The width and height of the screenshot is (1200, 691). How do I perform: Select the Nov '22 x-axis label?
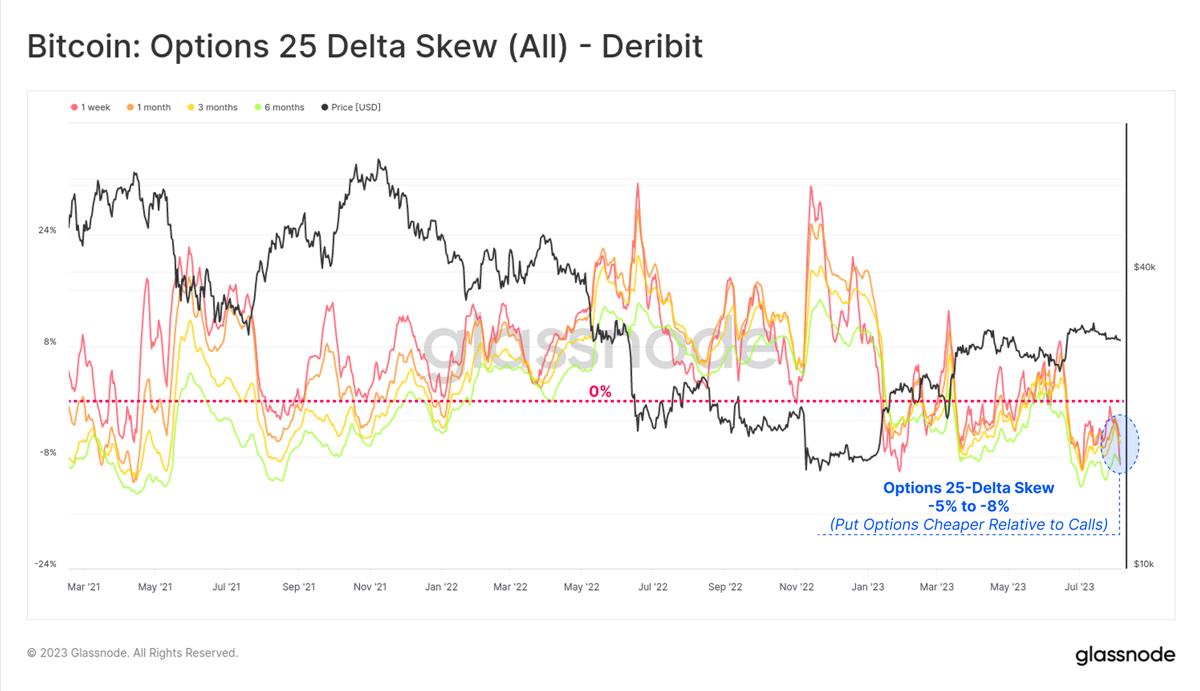(x=796, y=588)
